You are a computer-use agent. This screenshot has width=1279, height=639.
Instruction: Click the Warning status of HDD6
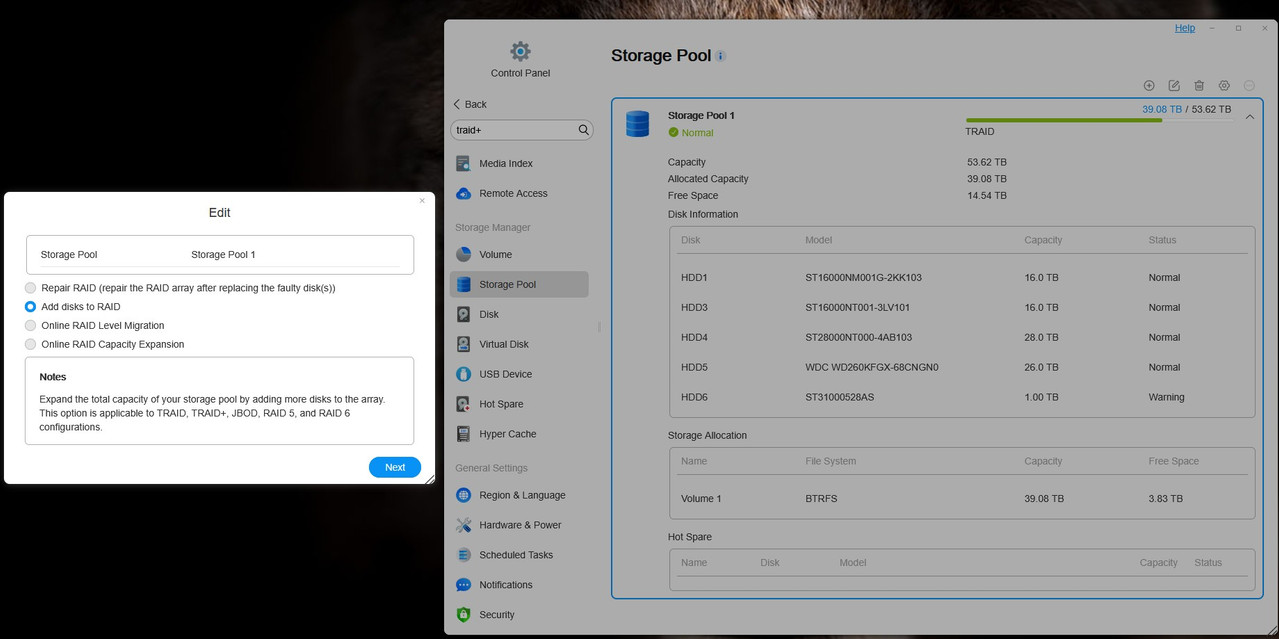pyautogui.click(x=1166, y=397)
